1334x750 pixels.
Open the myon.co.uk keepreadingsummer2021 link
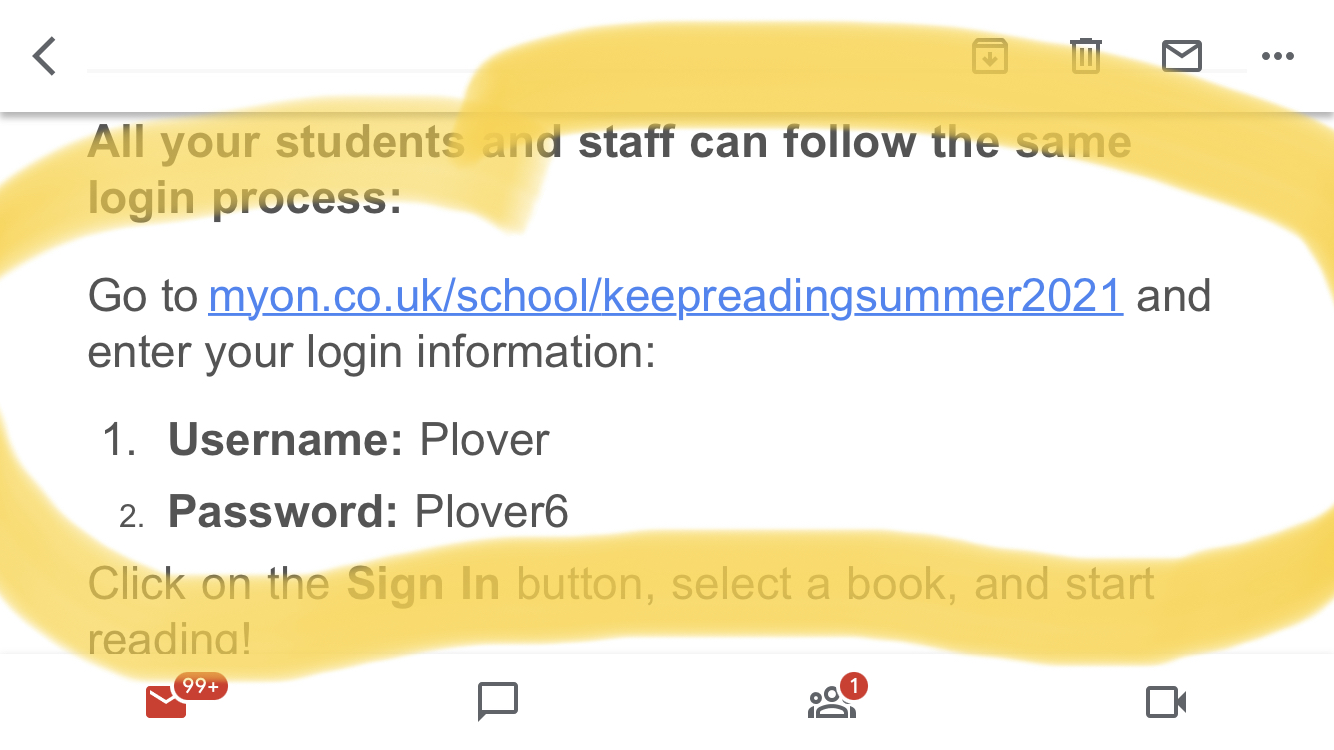[x=665, y=296]
